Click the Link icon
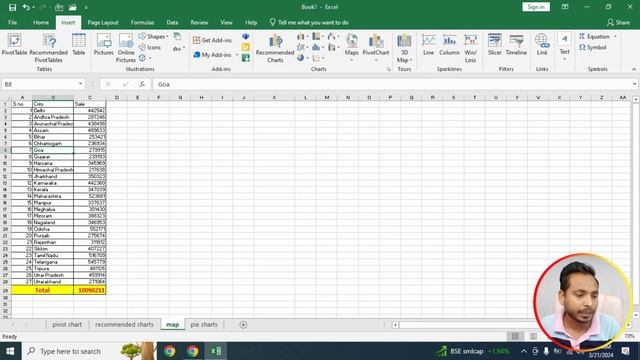Image resolution: width=640 pixels, height=360 pixels. tap(542, 45)
